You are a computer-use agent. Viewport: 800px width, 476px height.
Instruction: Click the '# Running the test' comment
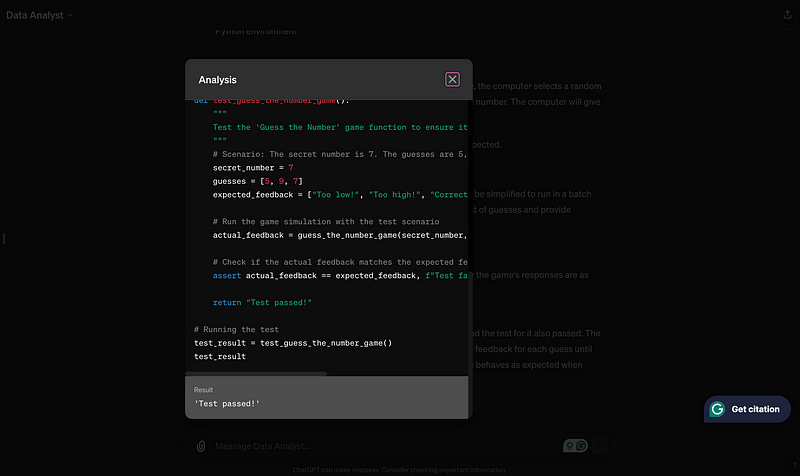point(236,330)
